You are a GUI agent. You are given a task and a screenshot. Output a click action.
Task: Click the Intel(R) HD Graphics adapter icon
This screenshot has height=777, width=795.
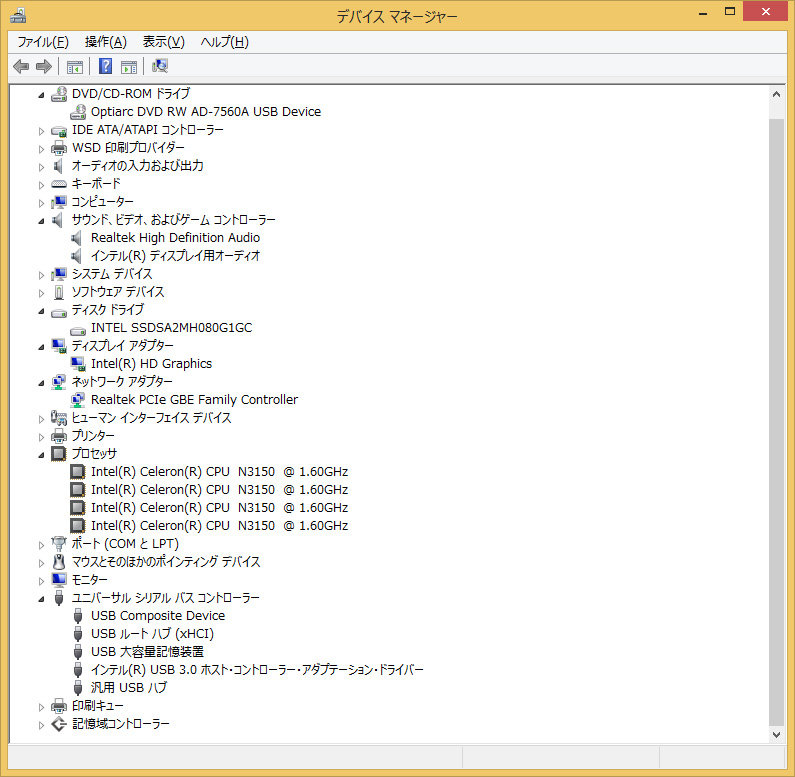[78, 364]
